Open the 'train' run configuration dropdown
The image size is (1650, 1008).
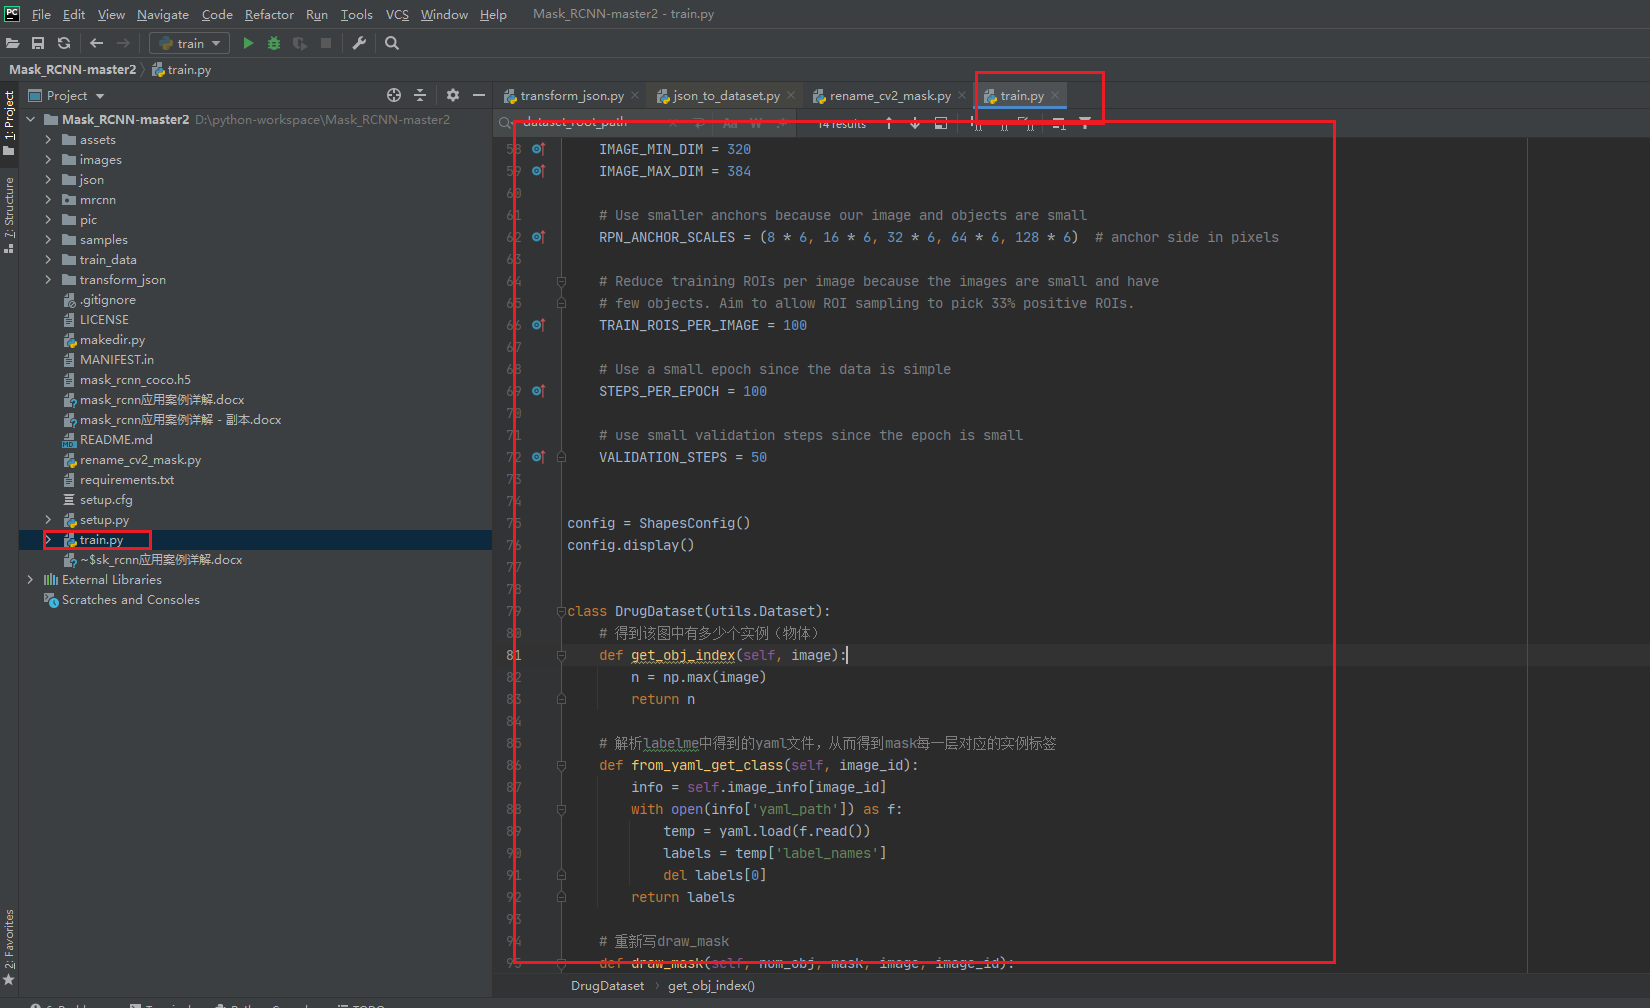pyautogui.click(x=190, y=43)
